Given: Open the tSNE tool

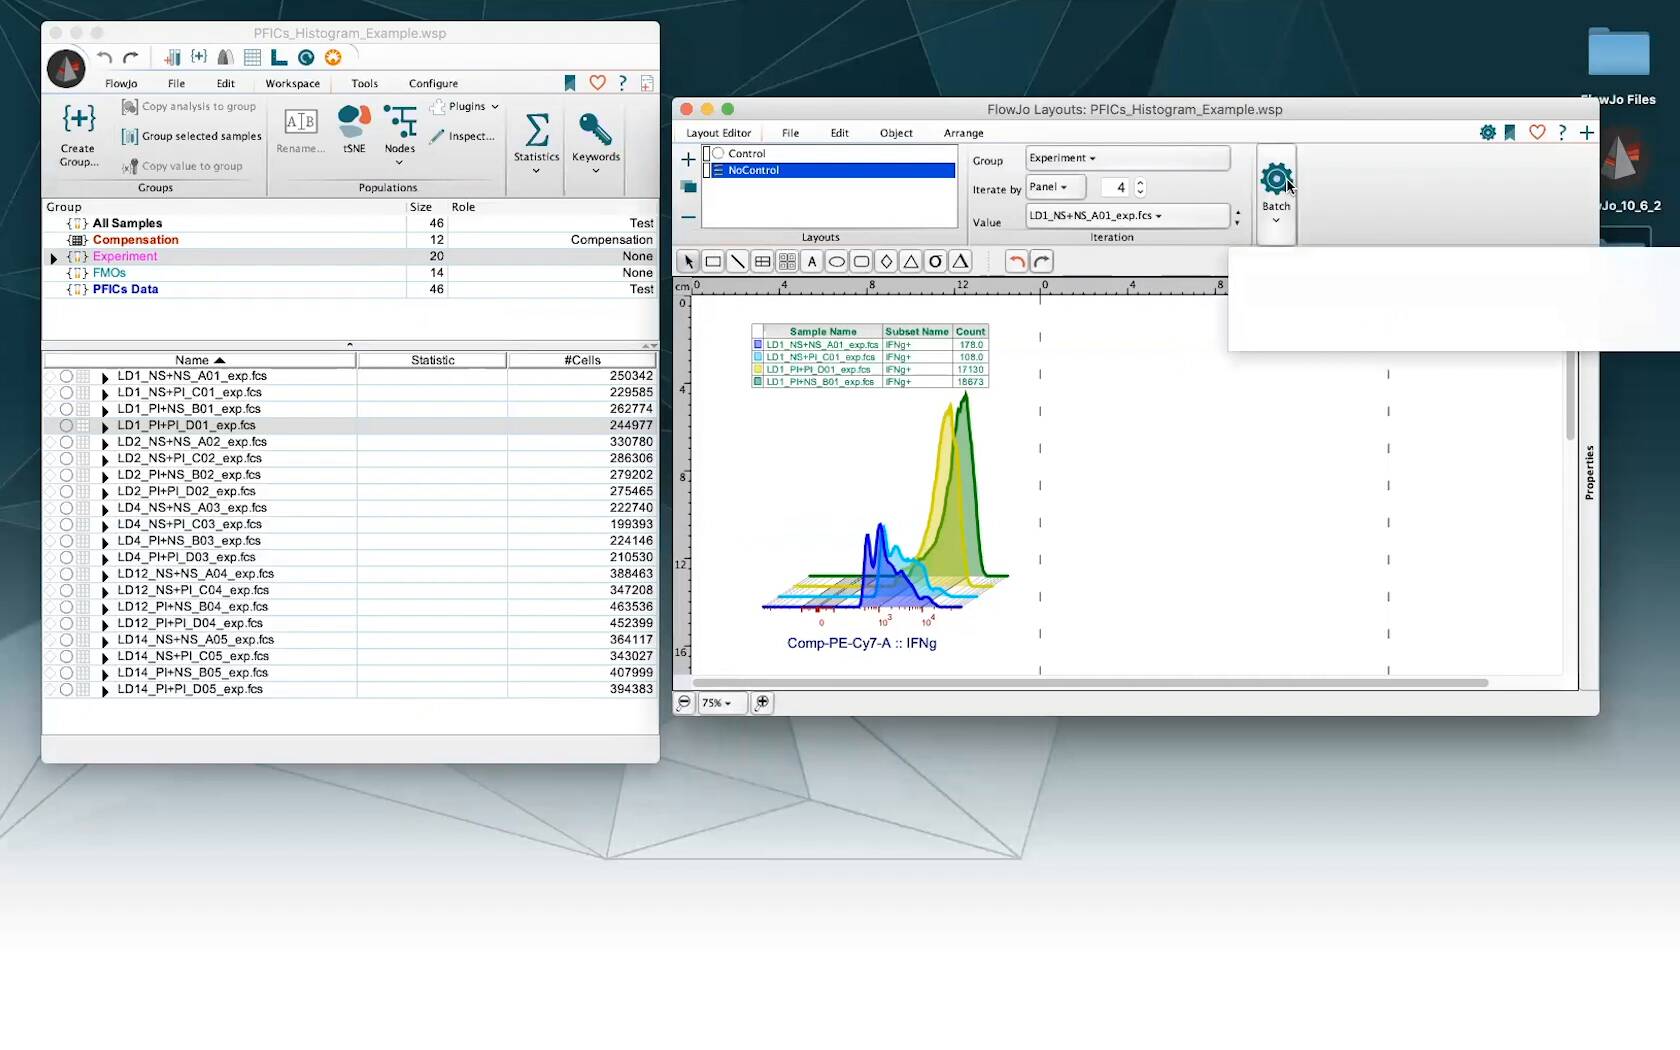Looking at the screenshot, I should click(354, 129).
